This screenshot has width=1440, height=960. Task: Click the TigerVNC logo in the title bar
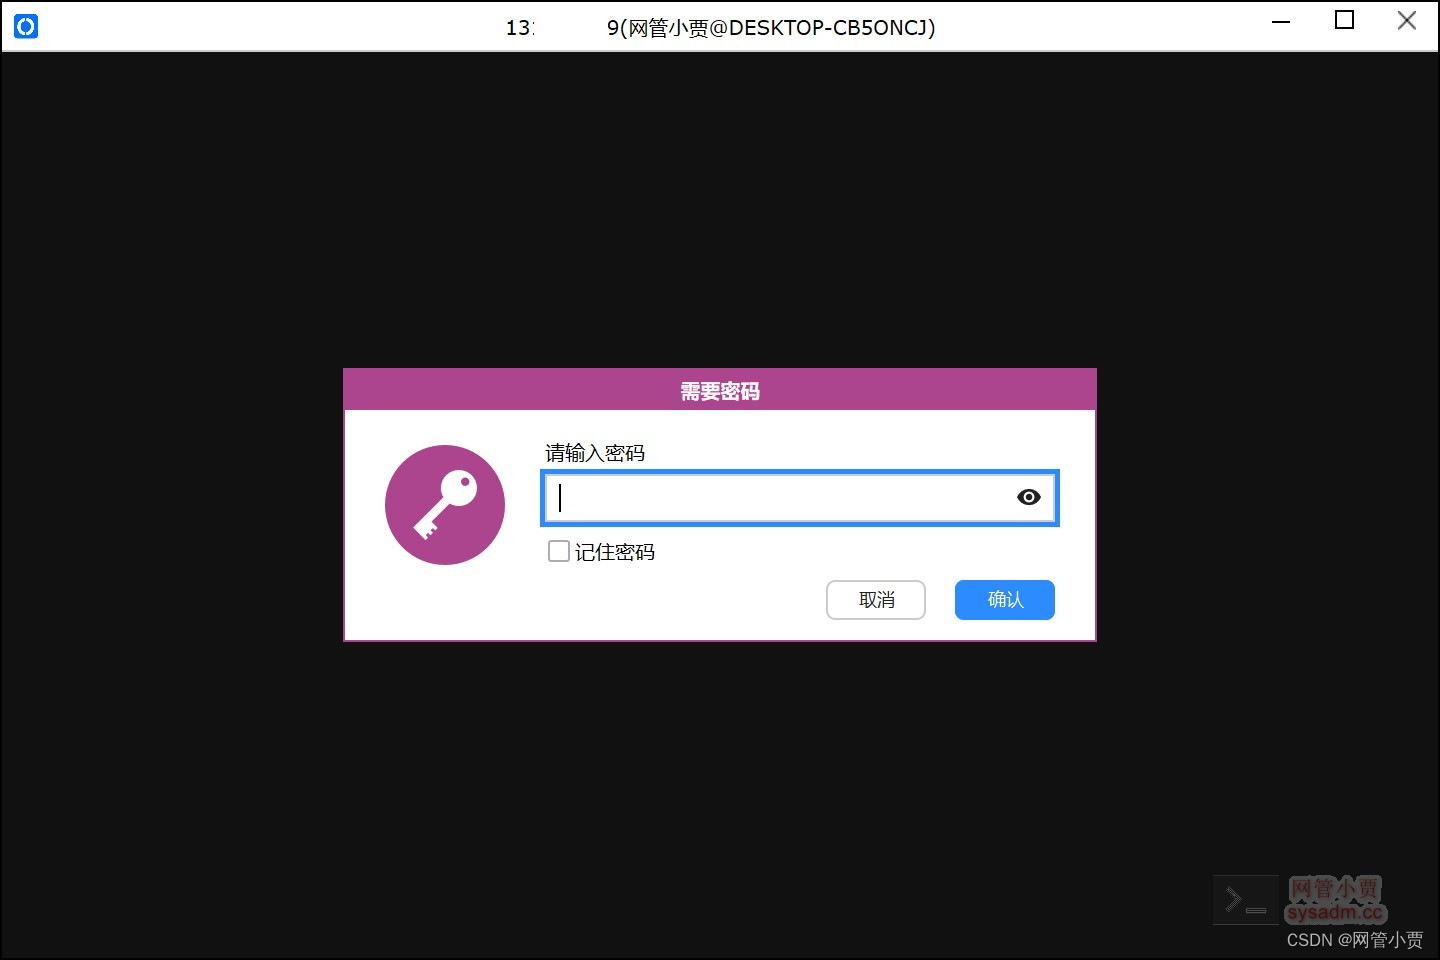coord(25,25)
